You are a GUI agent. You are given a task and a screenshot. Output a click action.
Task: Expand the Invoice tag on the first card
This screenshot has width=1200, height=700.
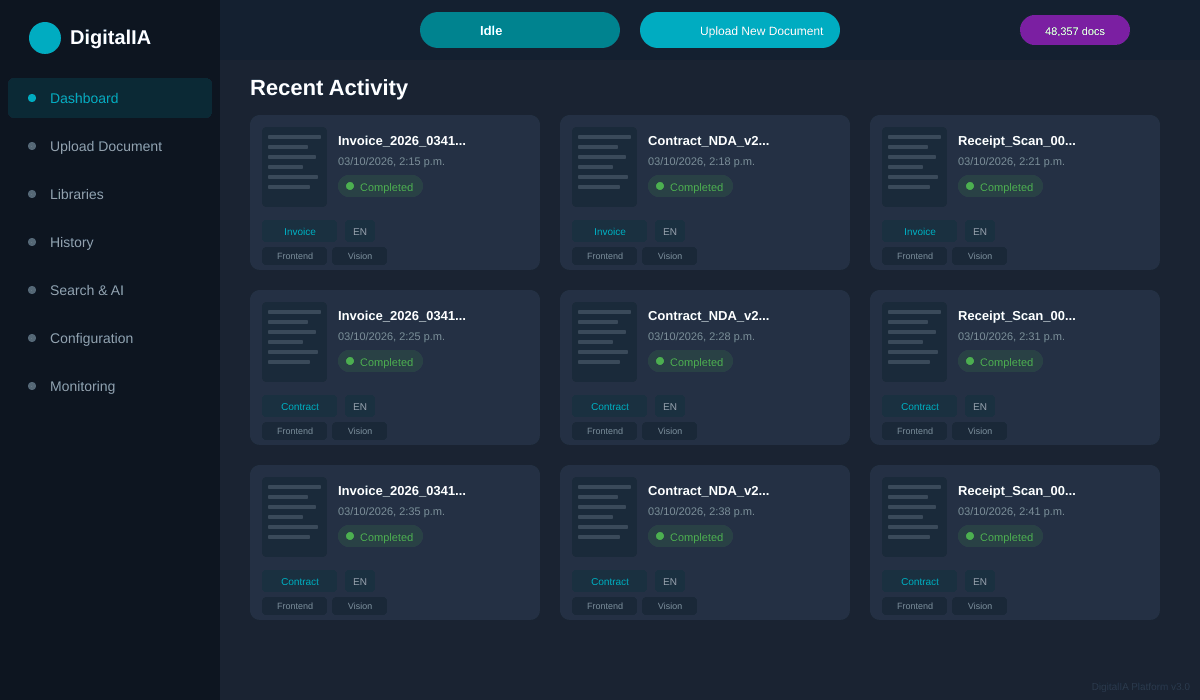coord(299,231)
